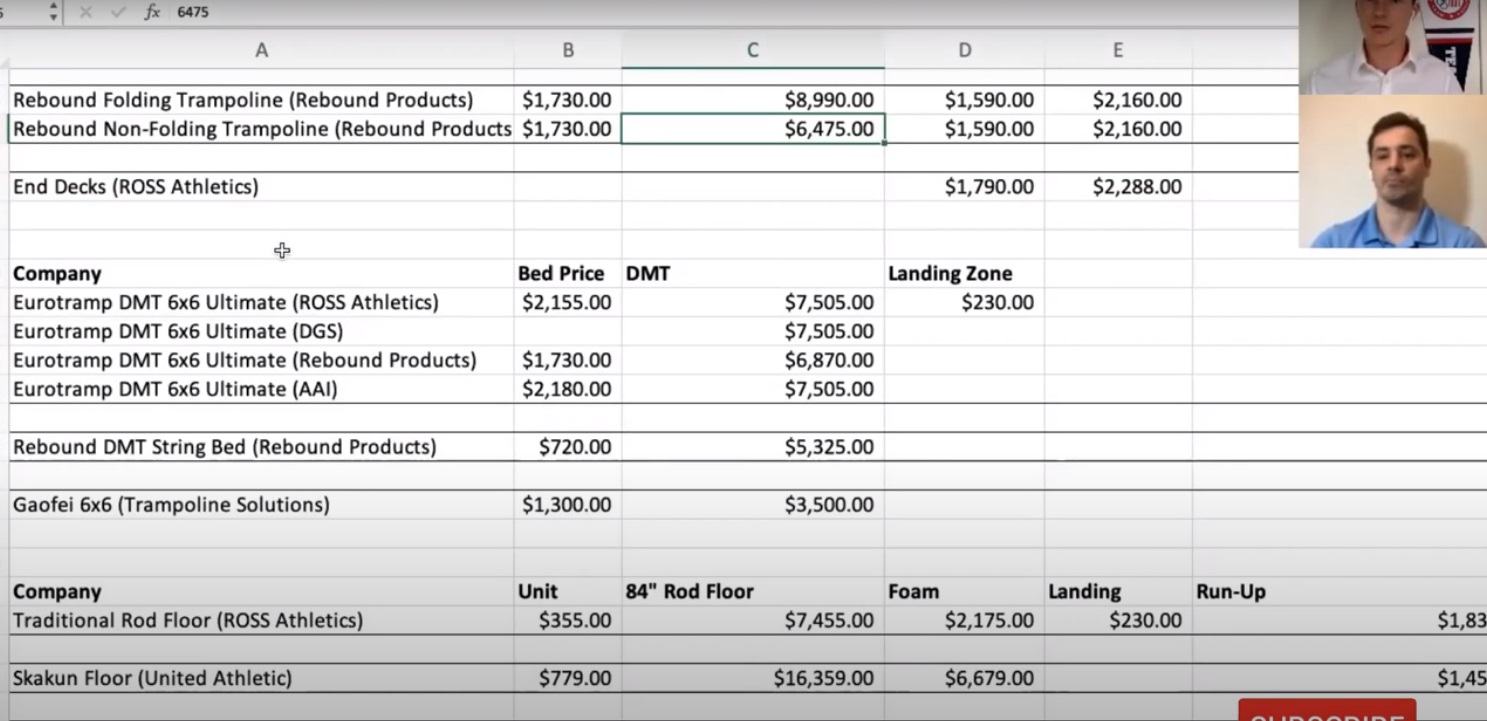Select the $6,870.00 DMT cell
This screenshot has width=1487, height=721.
tap(753, 360)
